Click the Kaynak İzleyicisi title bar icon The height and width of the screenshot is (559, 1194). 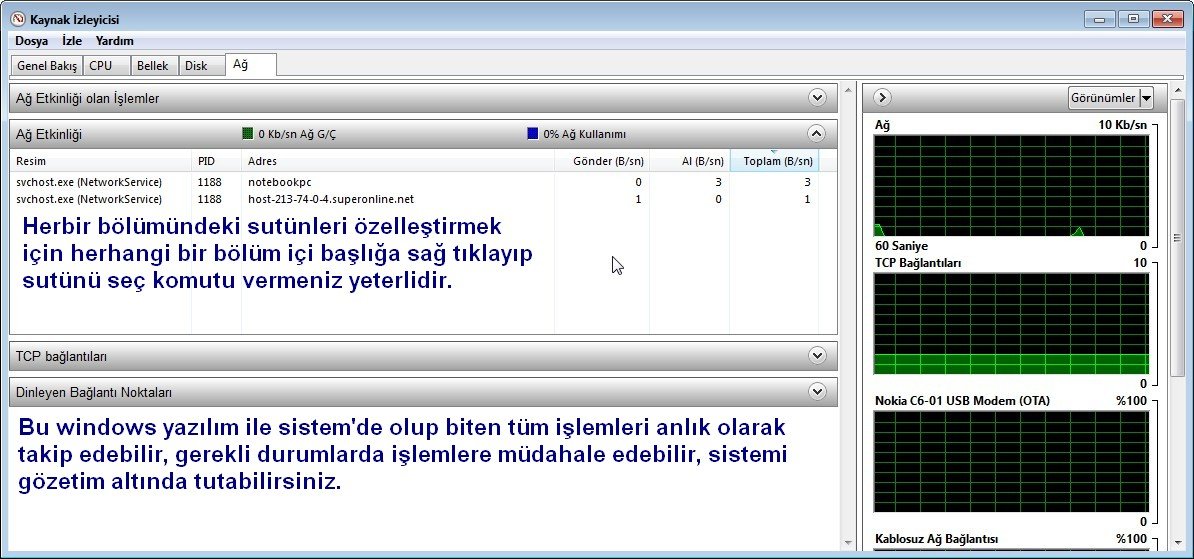pos(18,19)
